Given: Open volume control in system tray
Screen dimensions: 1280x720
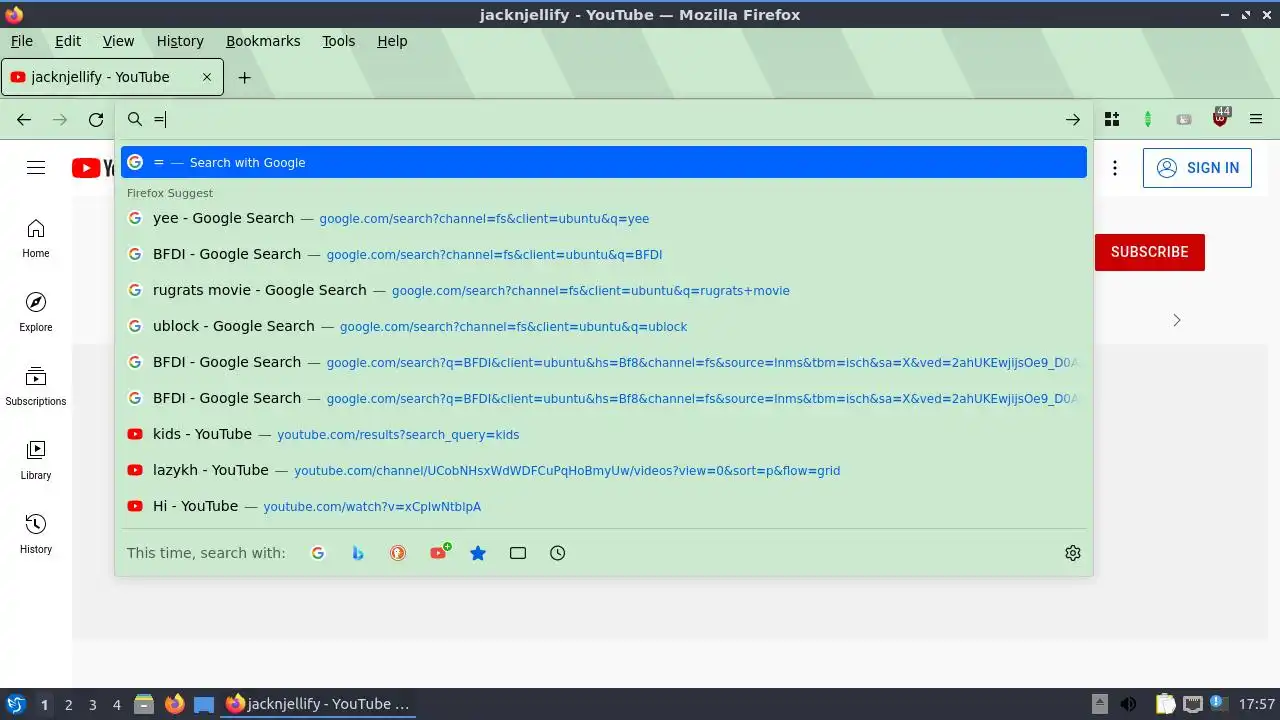Looking at the screenshot, I should tap(1128, 705).
